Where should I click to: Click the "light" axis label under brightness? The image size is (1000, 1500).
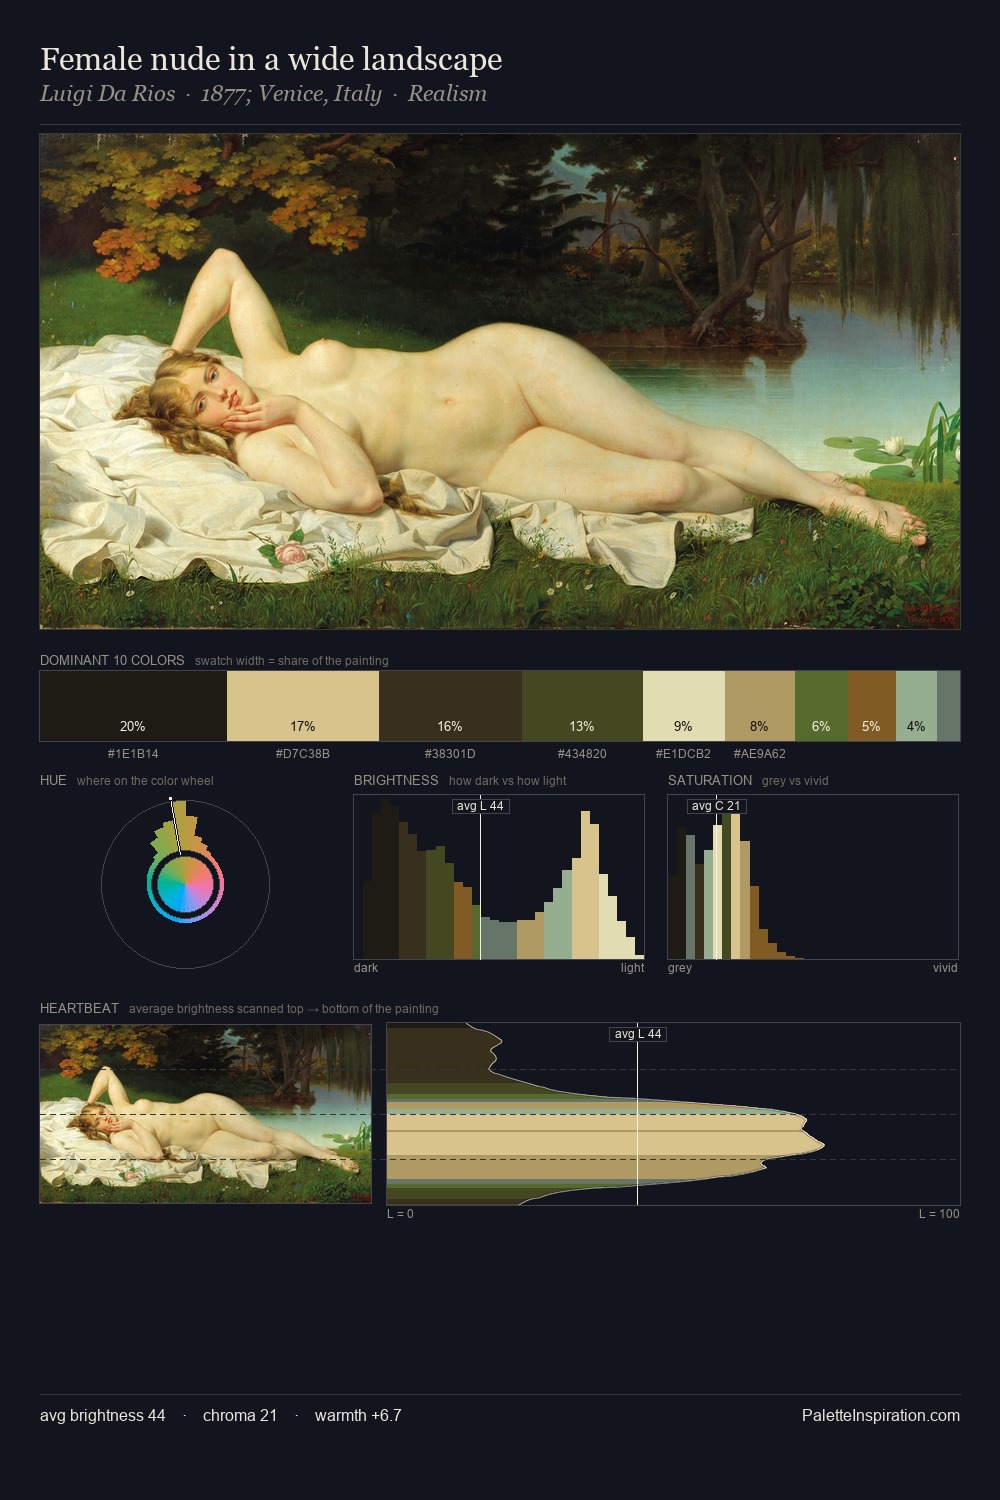point(632,968)
